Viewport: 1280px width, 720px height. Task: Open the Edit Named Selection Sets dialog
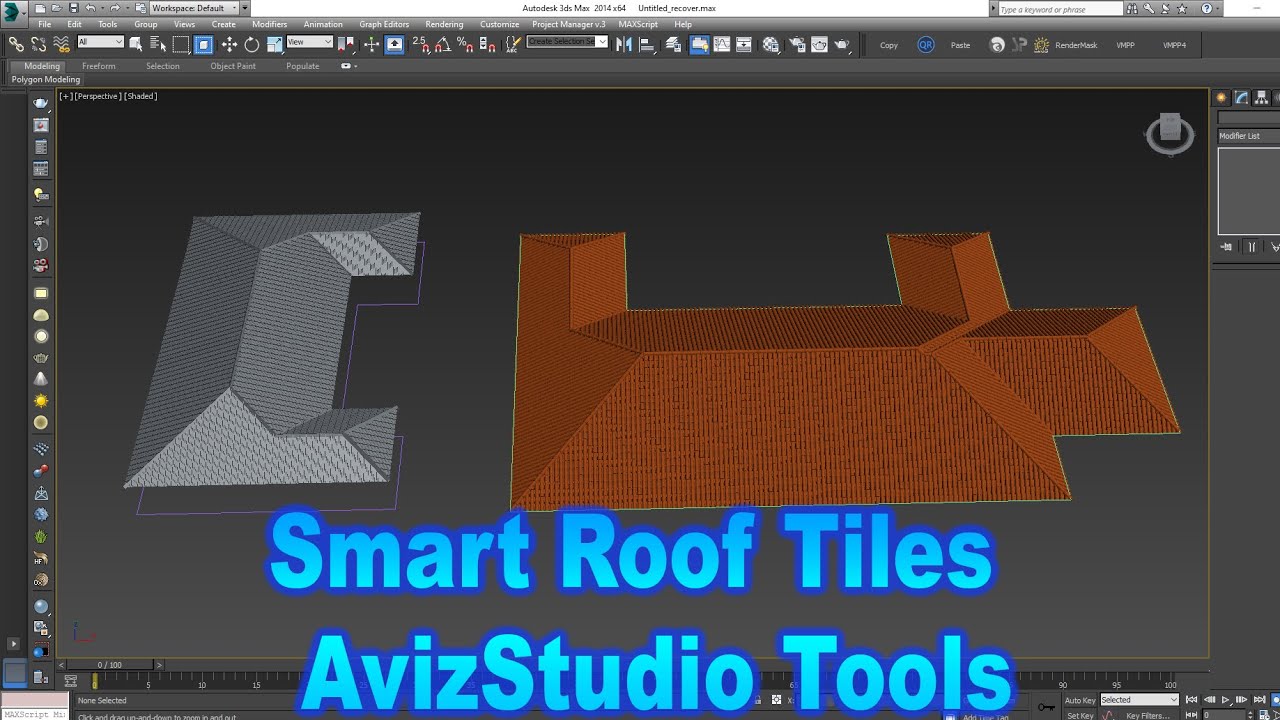[x=513, y=44]
